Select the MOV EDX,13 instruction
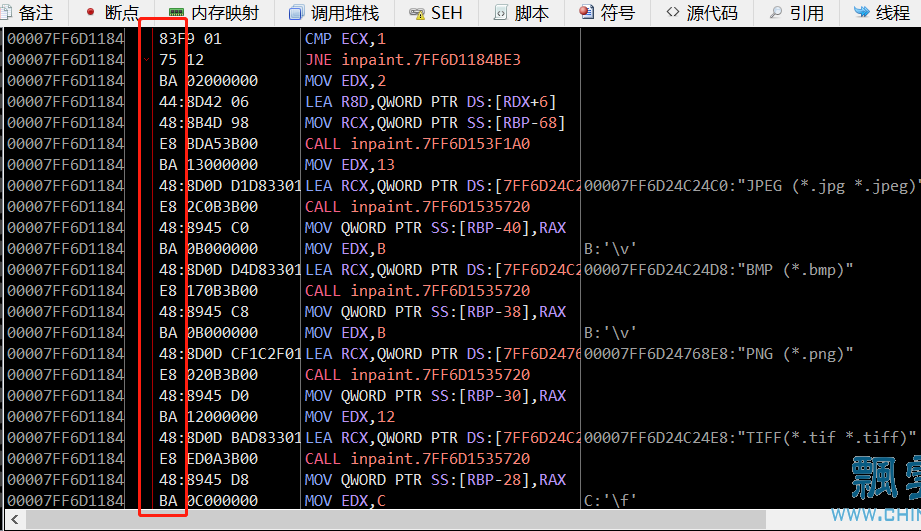The height and width of the screenshot is (531, 921). (349, 165)
